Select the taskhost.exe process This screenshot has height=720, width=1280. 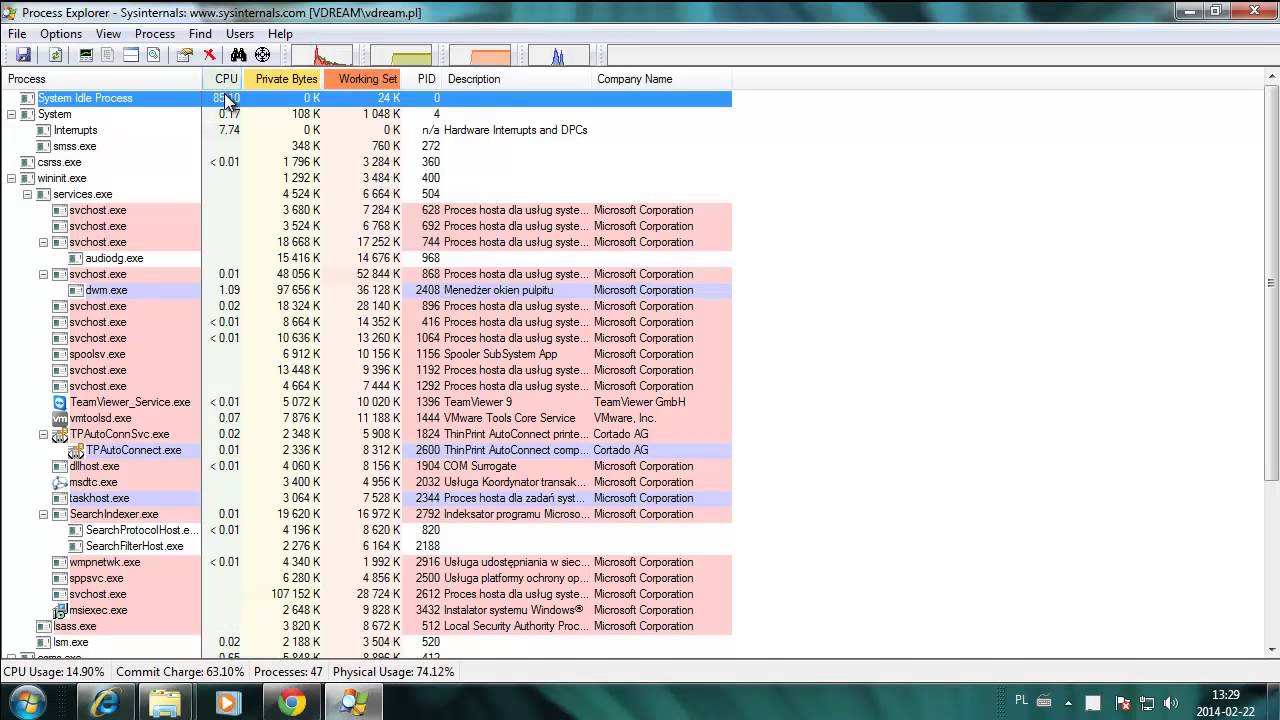[x=99, y=498]
